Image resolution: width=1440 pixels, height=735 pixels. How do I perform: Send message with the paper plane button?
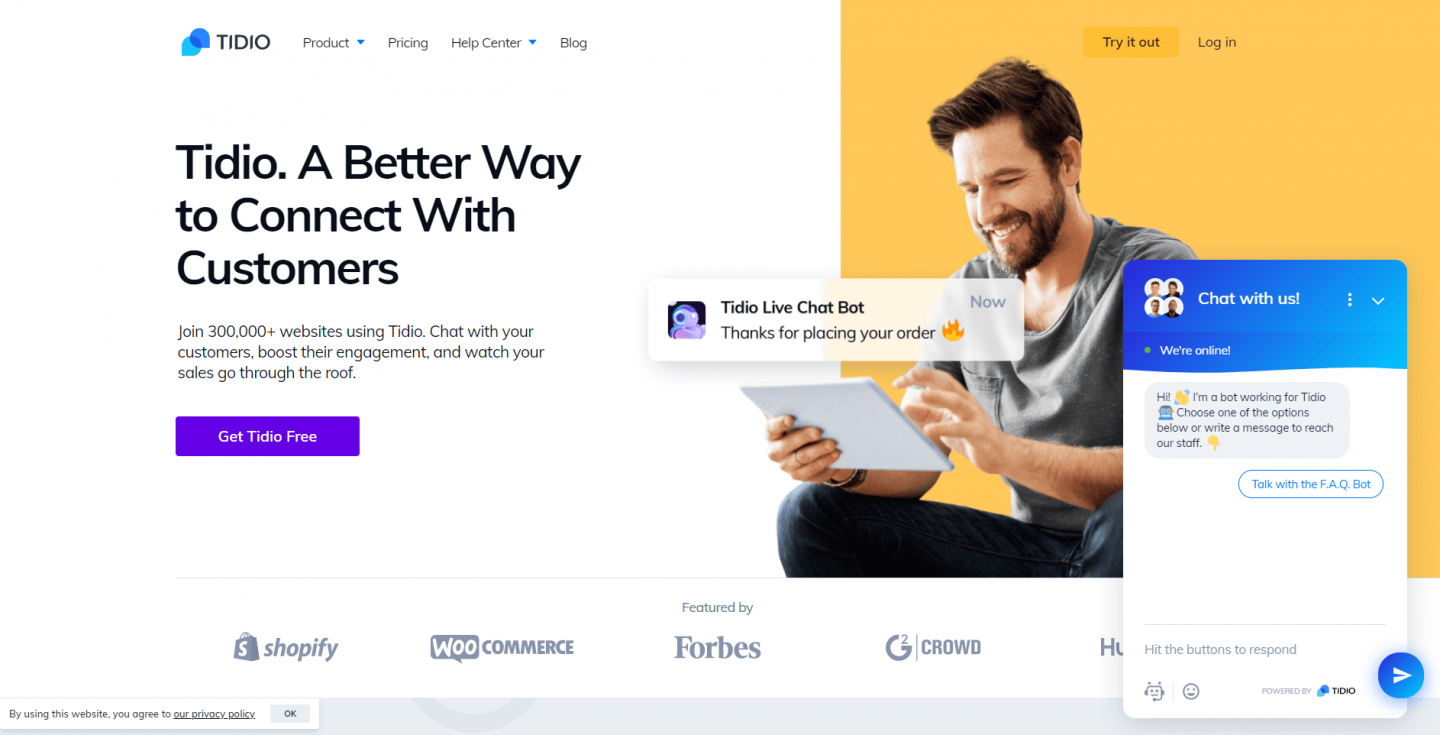(1401, 675)
